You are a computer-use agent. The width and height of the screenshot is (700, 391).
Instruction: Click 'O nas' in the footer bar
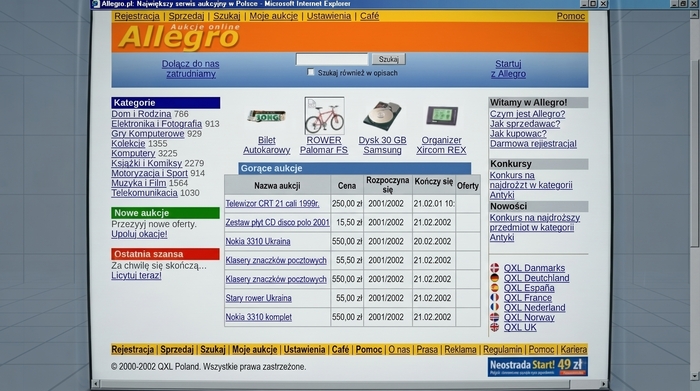pos(399,349)
